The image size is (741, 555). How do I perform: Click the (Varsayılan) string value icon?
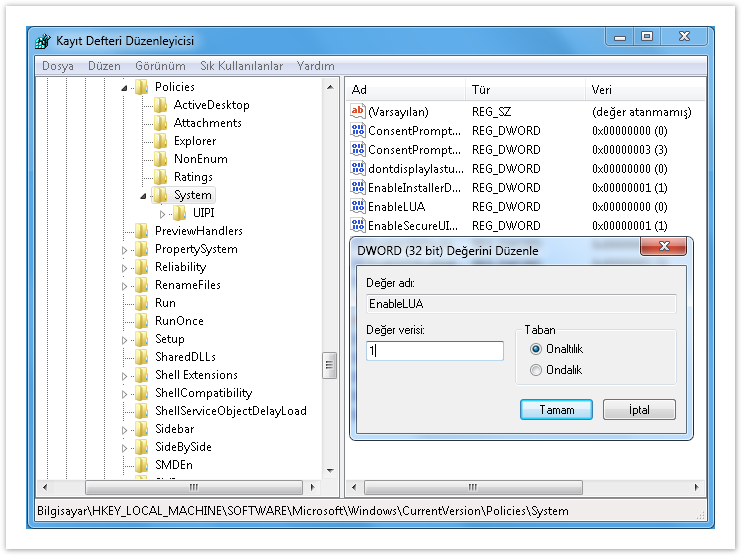pyautogui.click(x=358, y=111)
